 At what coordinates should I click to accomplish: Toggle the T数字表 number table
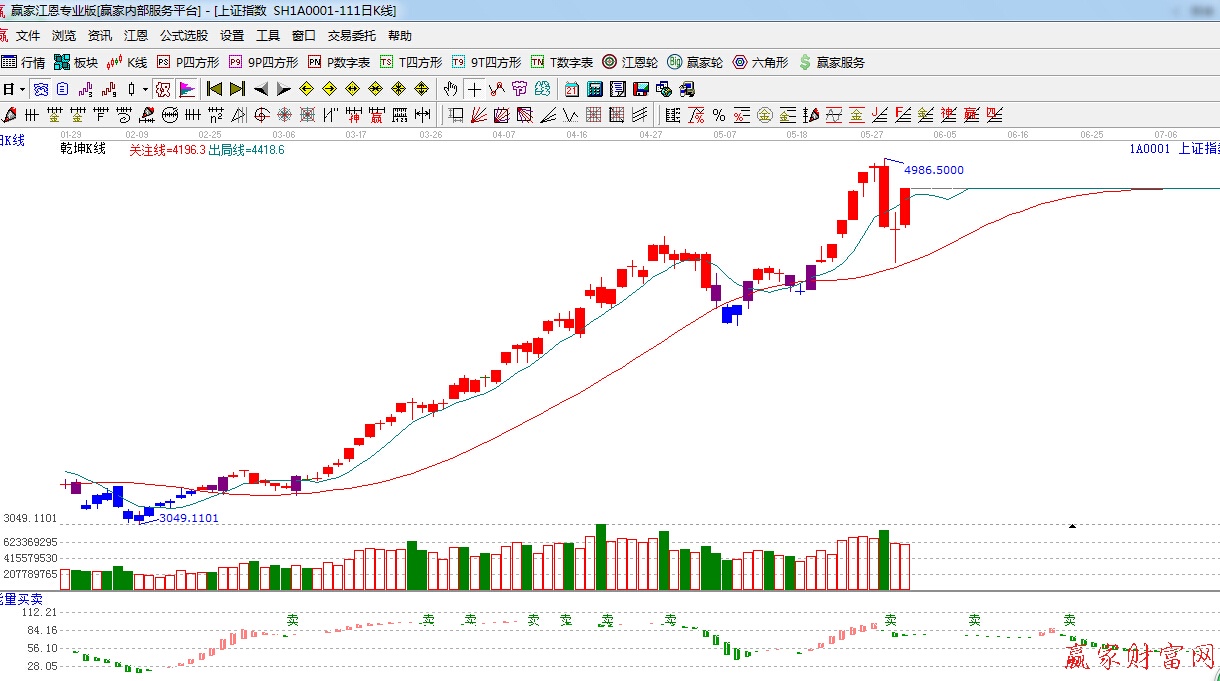tap(561, 62)
